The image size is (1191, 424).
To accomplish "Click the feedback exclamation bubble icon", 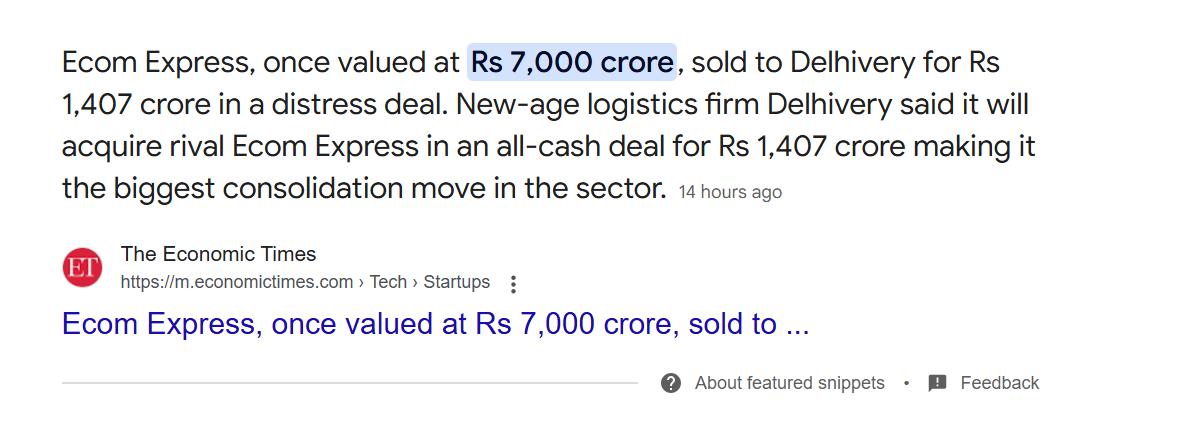I will (x=937, y=383).
